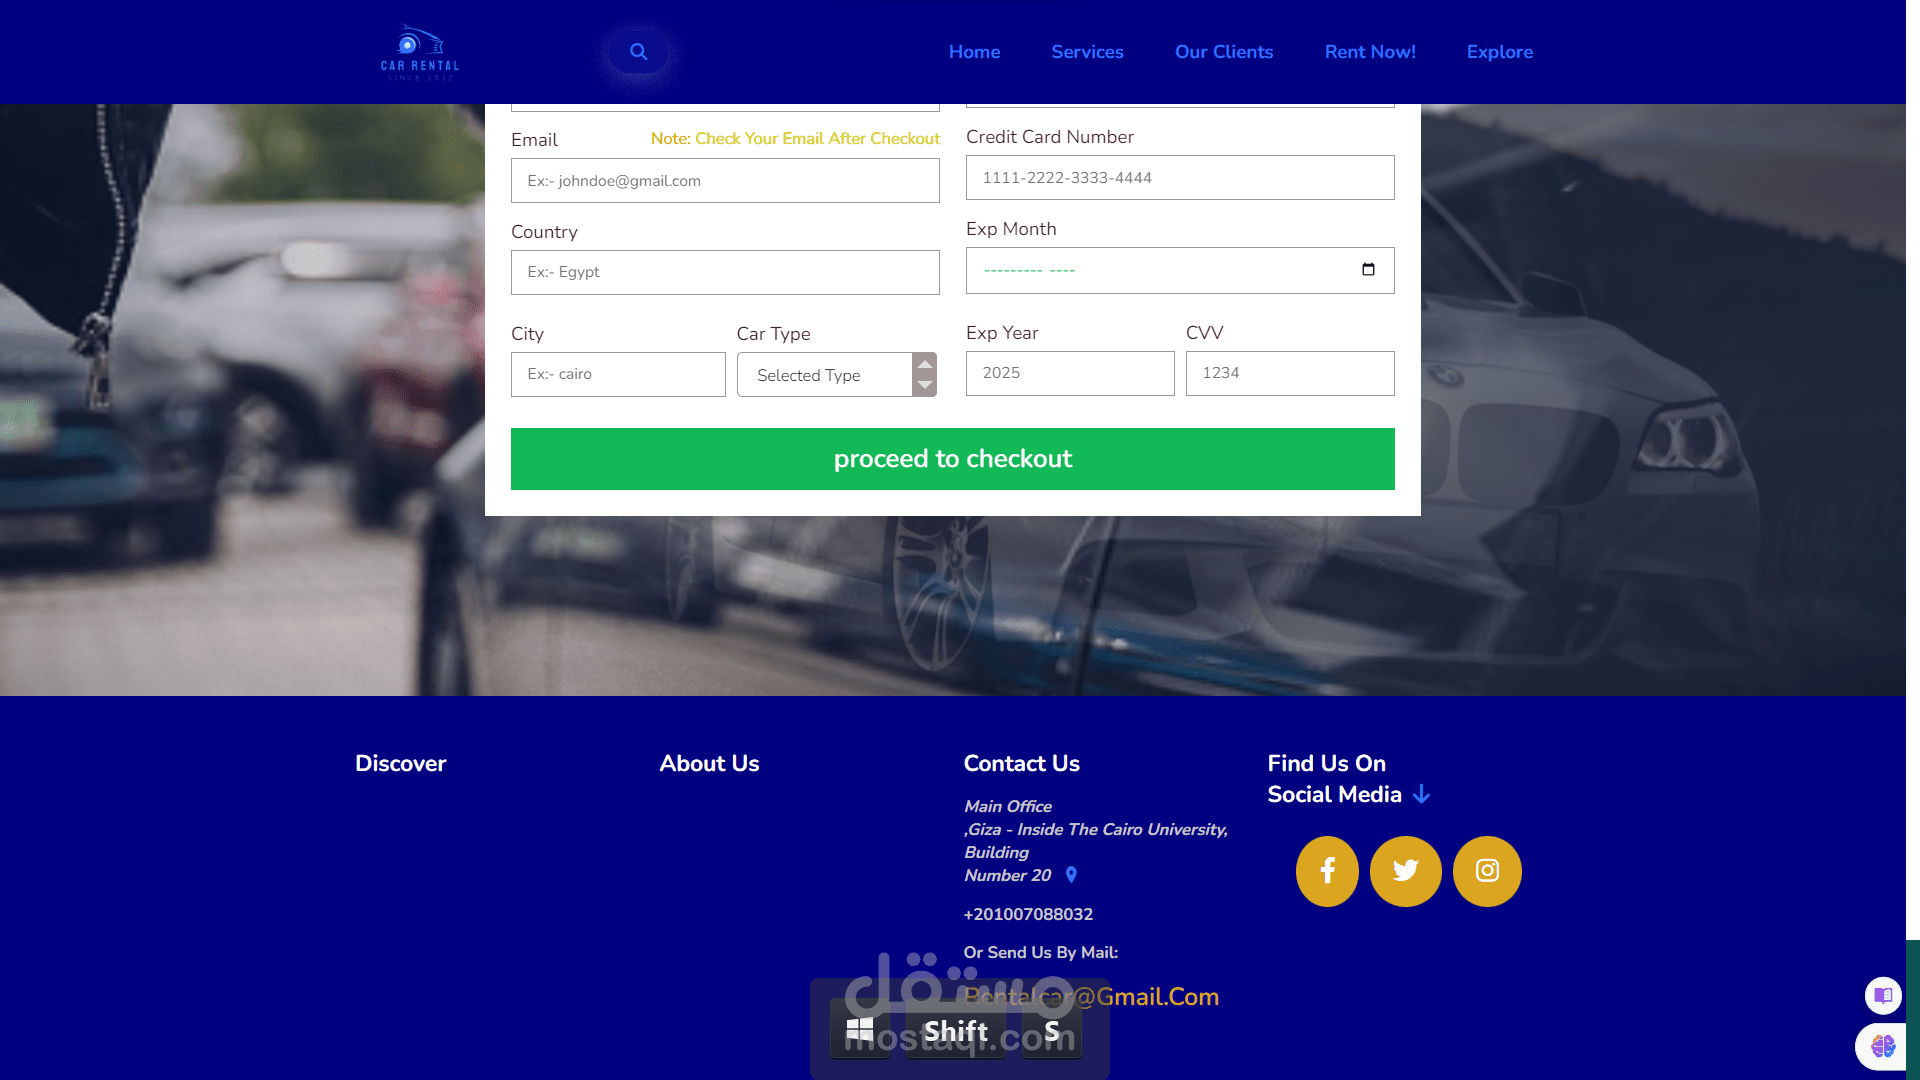Open the Facebook social icon
Viewport: 1920px width, 1080px height.
(x=1327, y=871)
